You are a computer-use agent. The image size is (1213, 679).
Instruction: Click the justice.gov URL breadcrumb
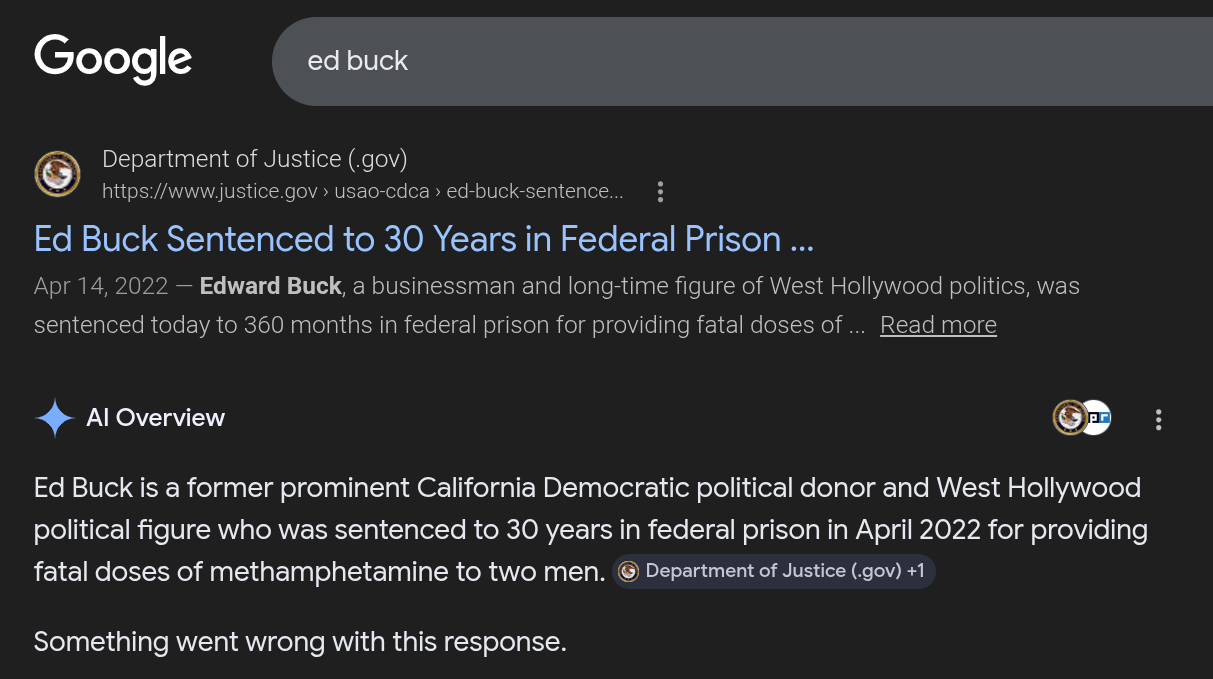coord(362,191)
